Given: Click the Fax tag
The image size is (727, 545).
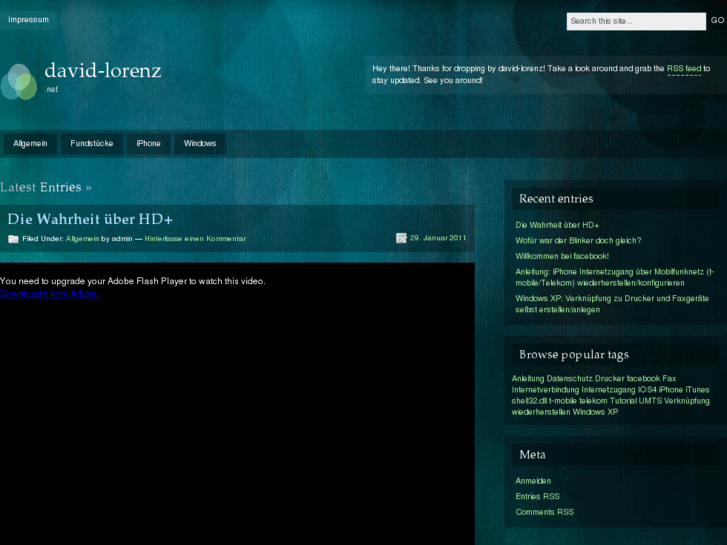Looking at the screenshot, I should pyautogui.click(x=669, y=378).
